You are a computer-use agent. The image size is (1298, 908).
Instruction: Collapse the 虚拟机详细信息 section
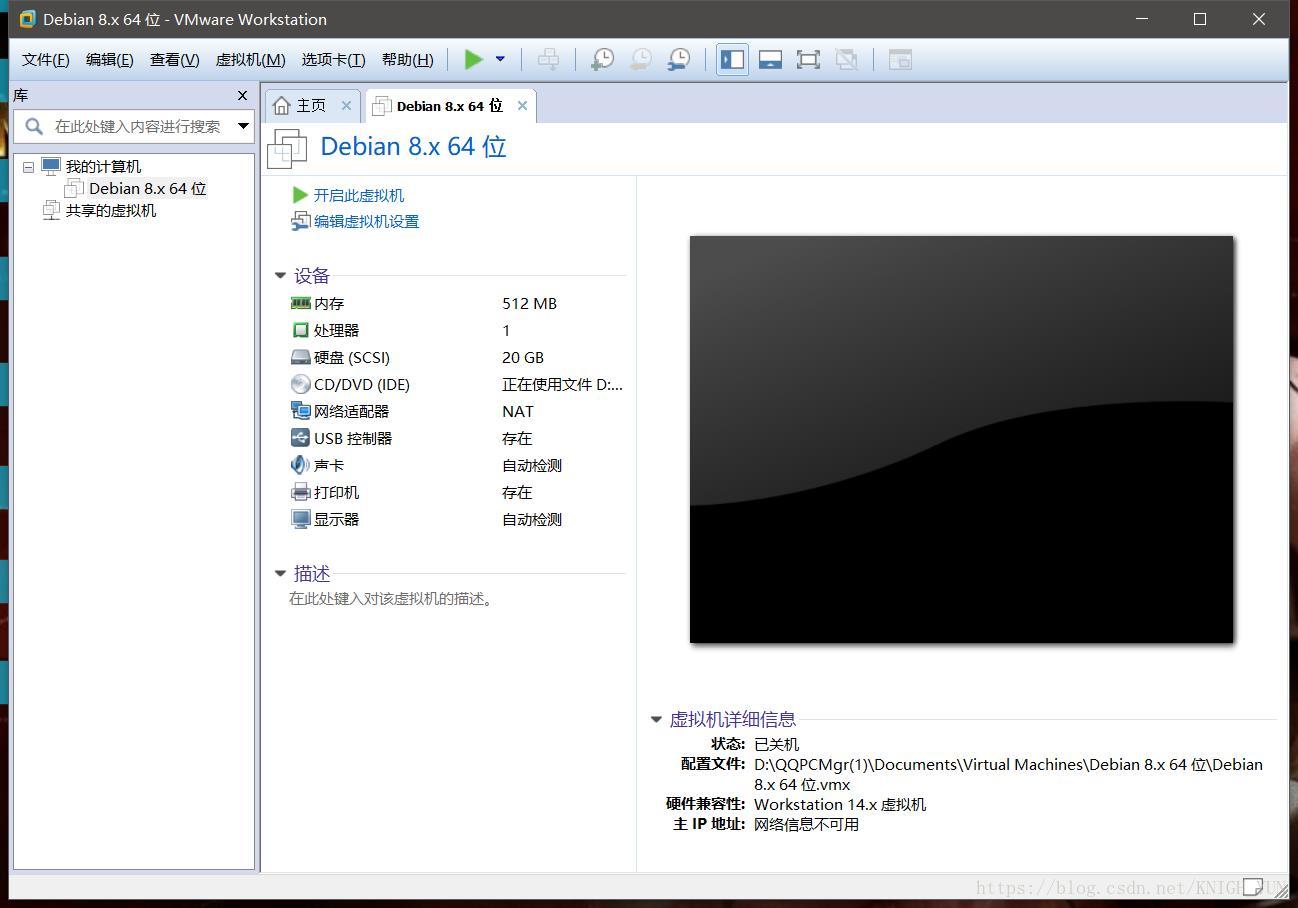[x=656, y=719]
